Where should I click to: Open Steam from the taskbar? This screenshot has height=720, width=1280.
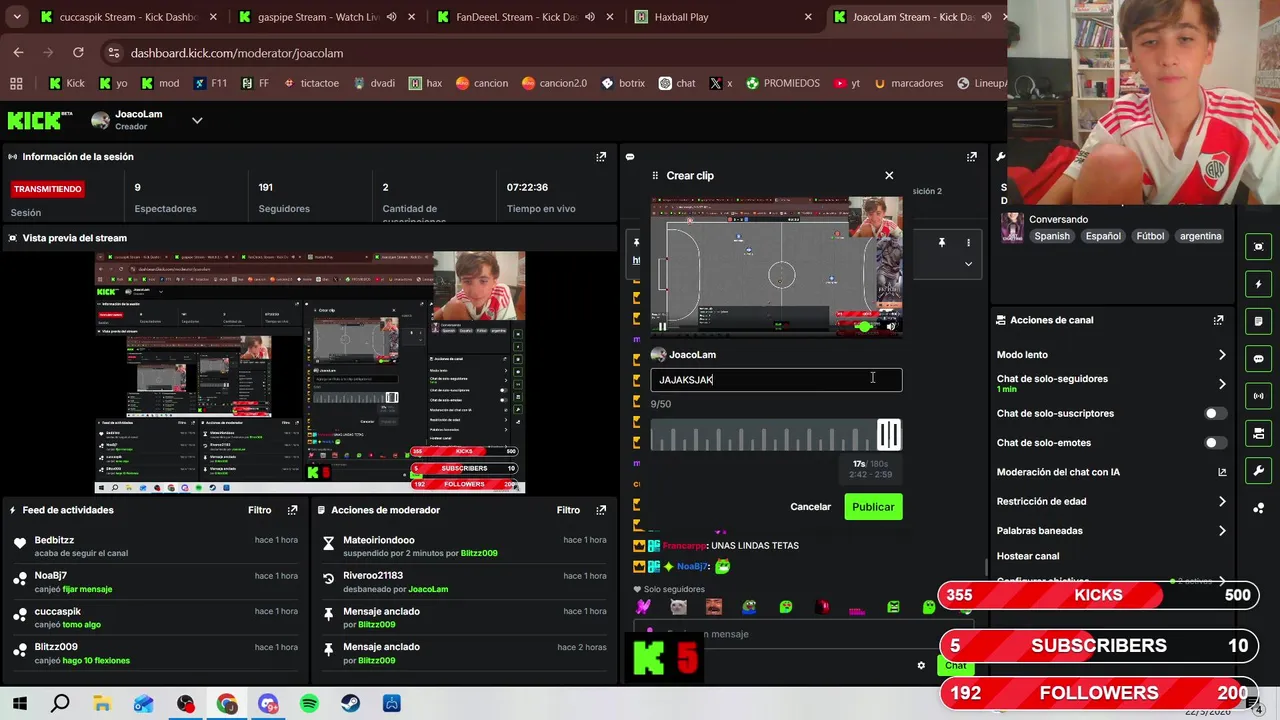click(x=350, y=704)
